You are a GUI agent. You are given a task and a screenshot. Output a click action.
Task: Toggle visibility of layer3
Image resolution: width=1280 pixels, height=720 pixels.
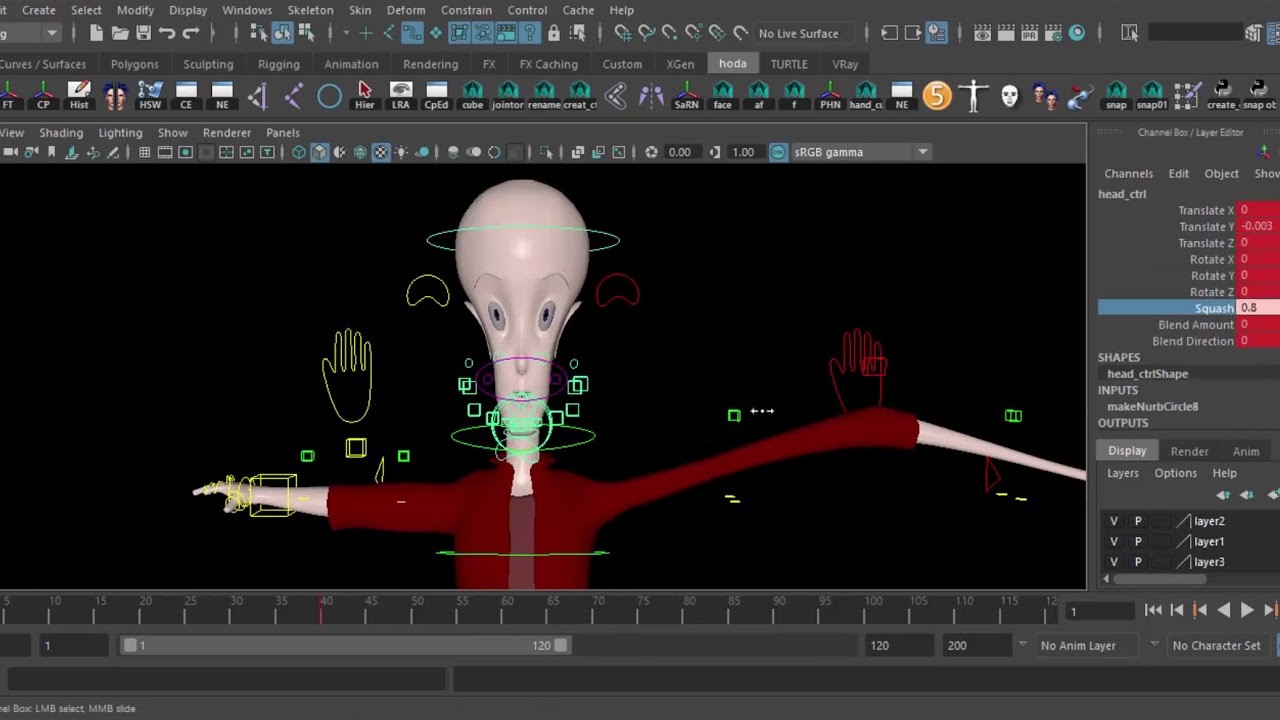tap(1113, 562)
